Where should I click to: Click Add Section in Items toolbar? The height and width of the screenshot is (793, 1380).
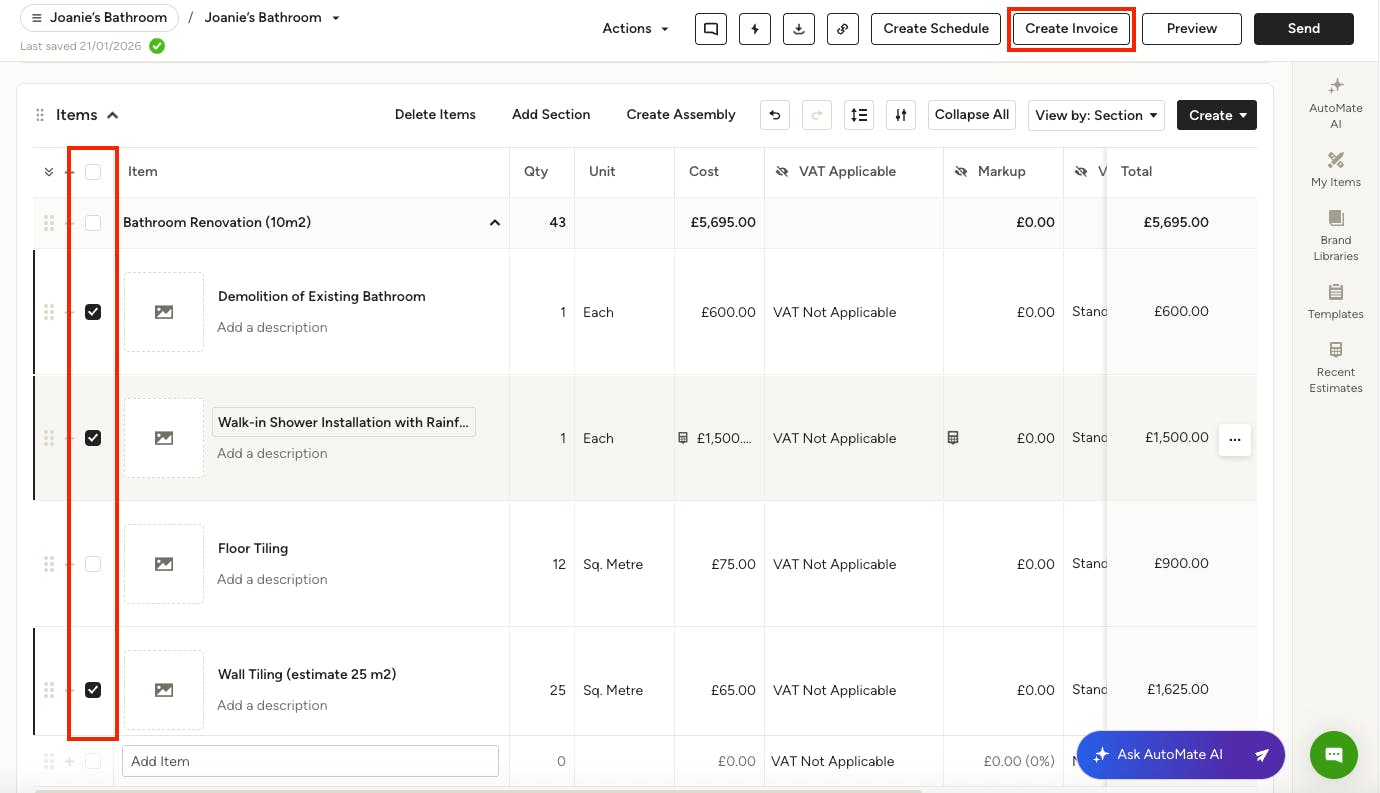(551, 115)
